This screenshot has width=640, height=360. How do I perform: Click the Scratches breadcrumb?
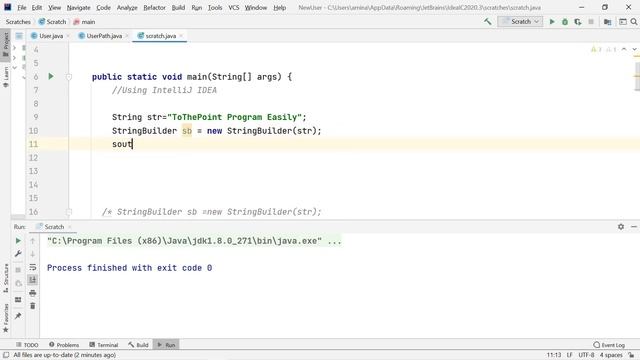(18, 22)
